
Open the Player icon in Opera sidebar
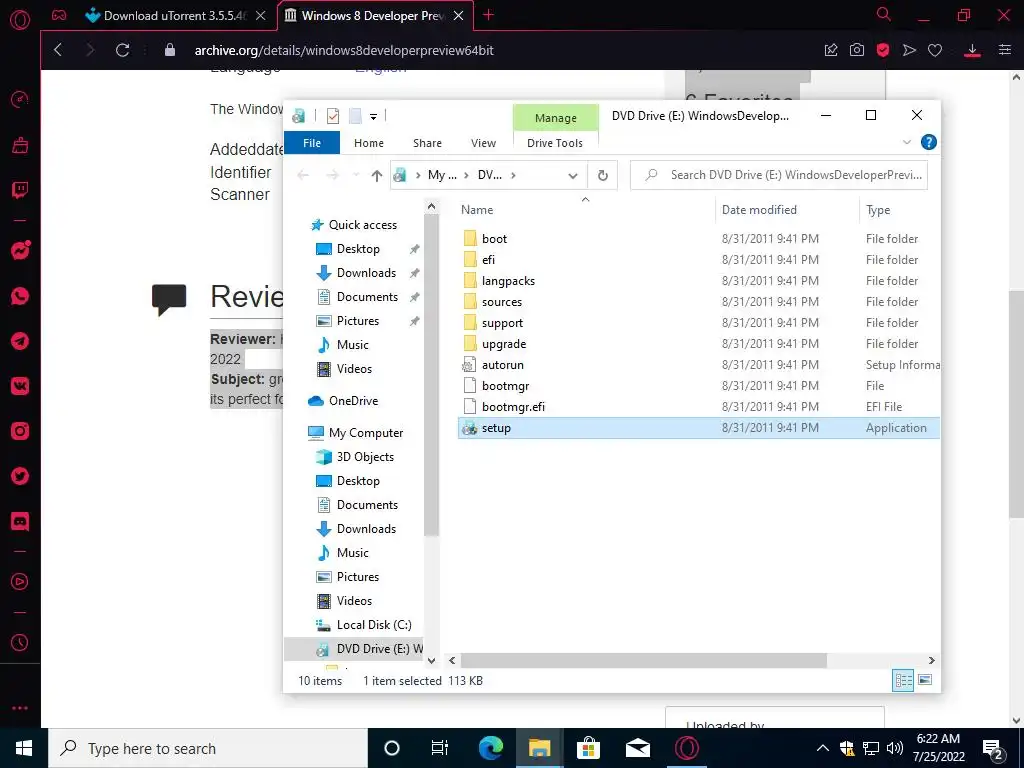(20, 582)
